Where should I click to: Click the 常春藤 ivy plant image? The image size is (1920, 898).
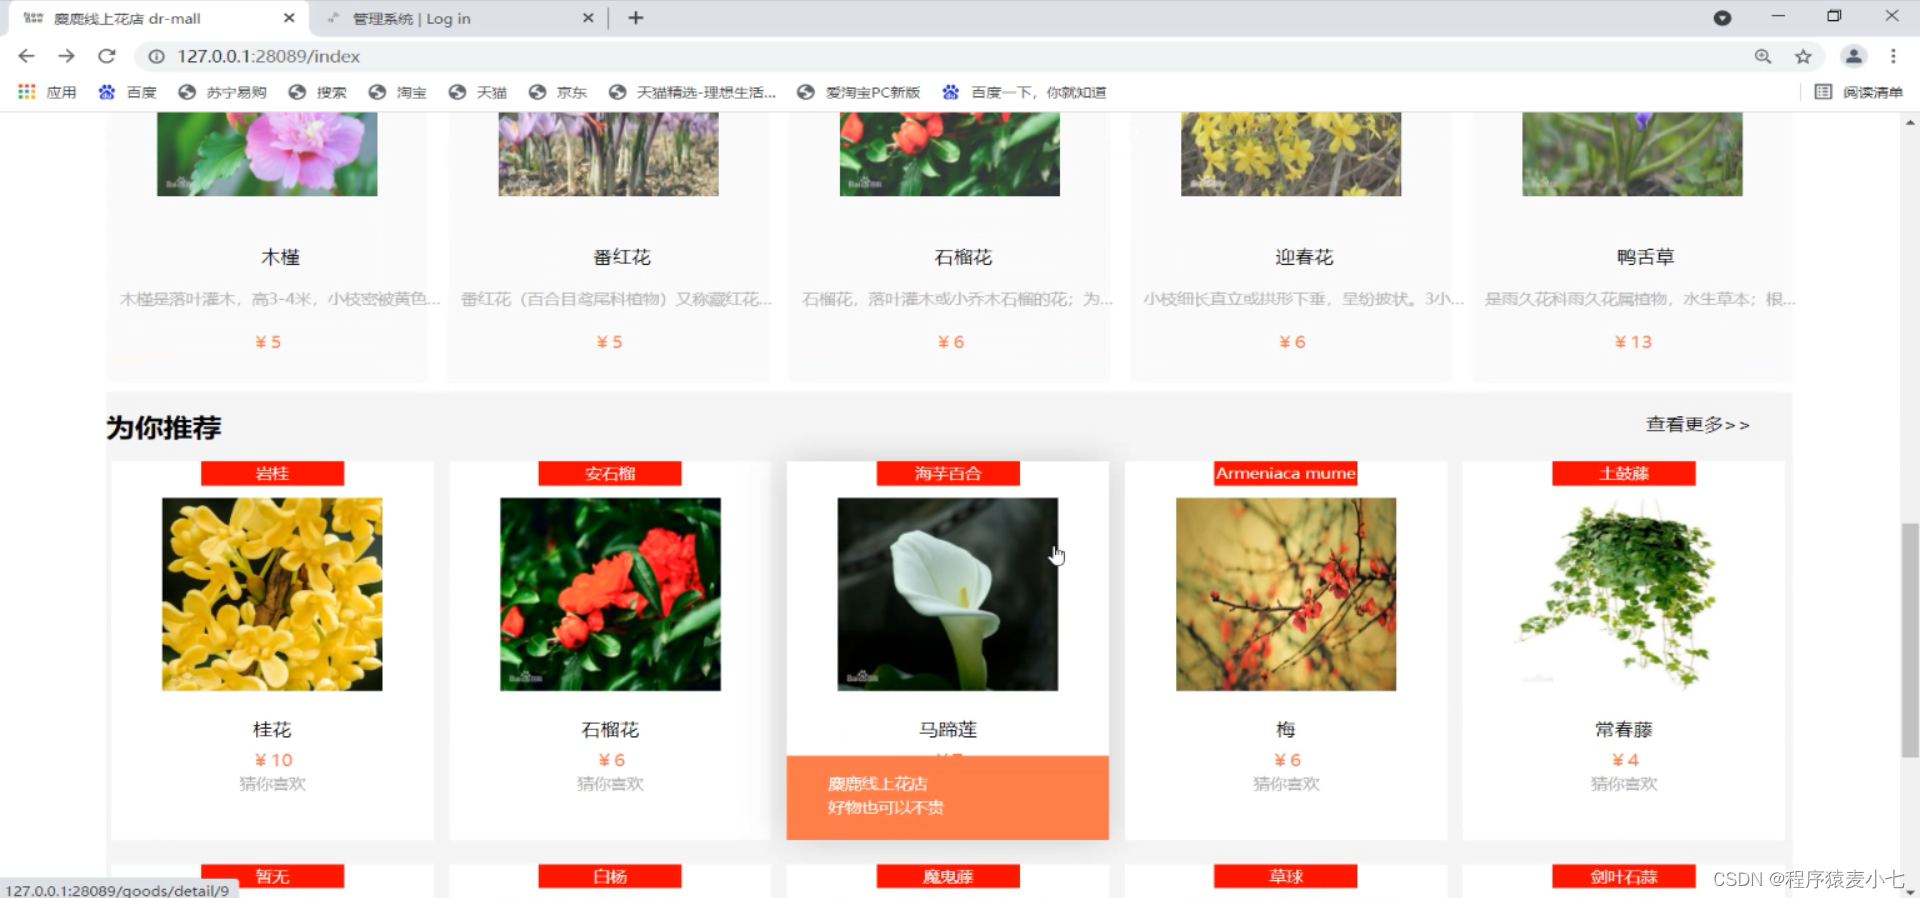click(1624, 594)
